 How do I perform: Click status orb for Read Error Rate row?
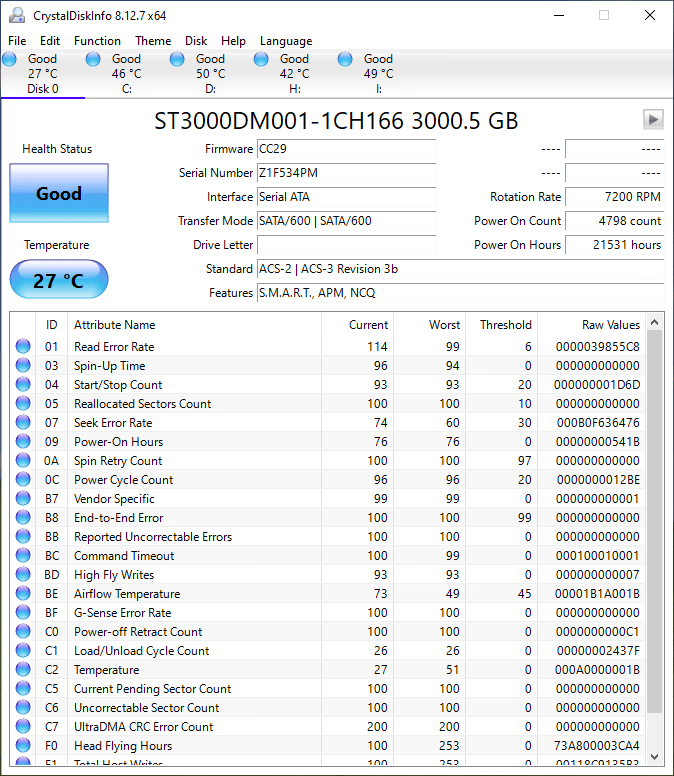(x=23, y=346)
